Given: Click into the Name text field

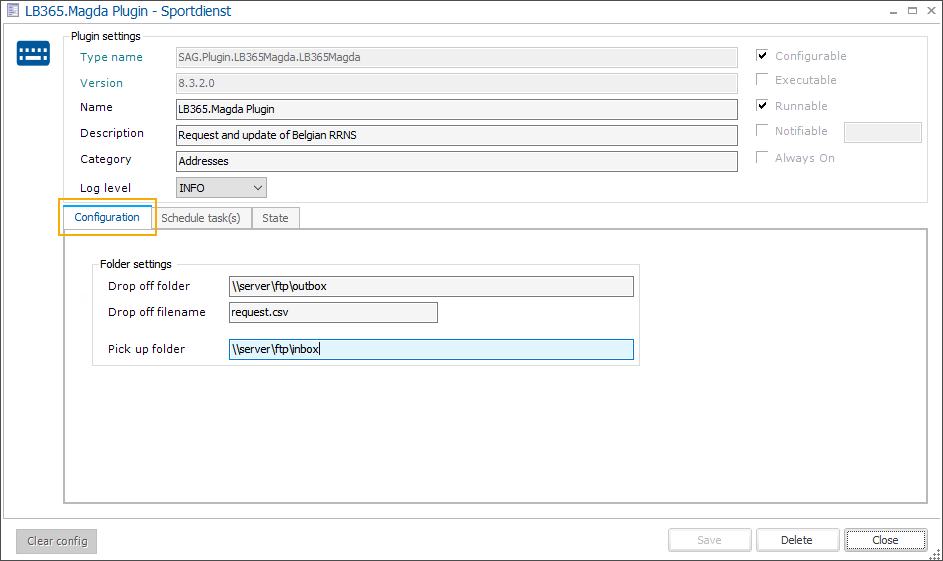Looking at the screenshot, I should [456, 109].
